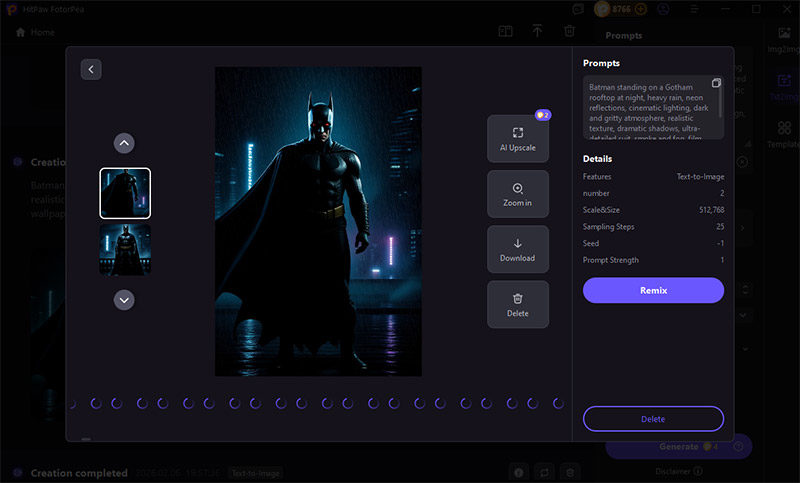Click the purple Remix button
This screenshot has height=483, width=800.
pos(653,290)
